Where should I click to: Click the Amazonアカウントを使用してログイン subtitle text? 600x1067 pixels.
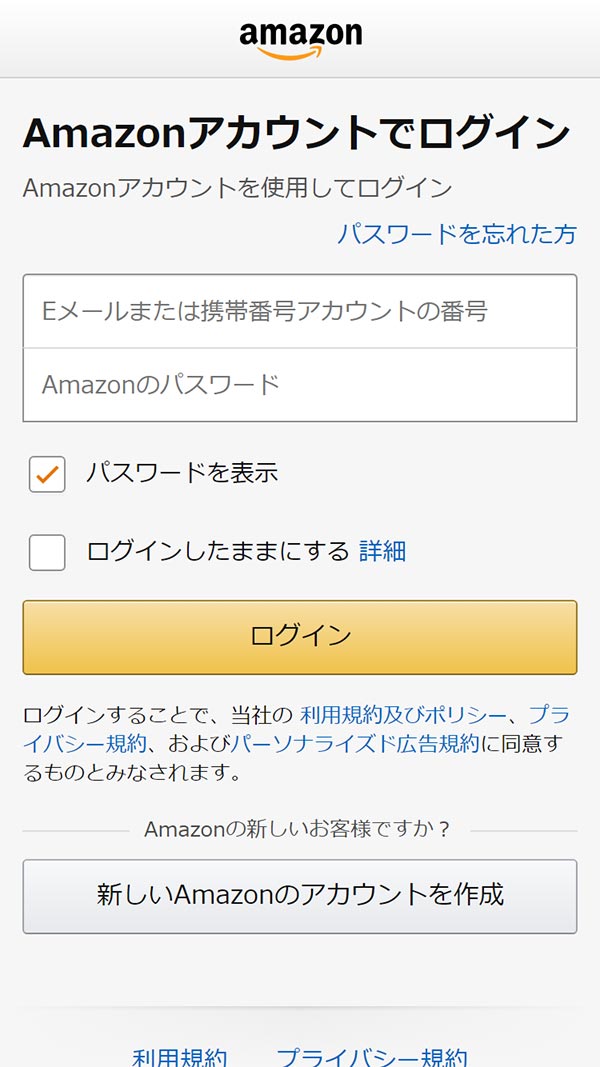coord(237,187)
